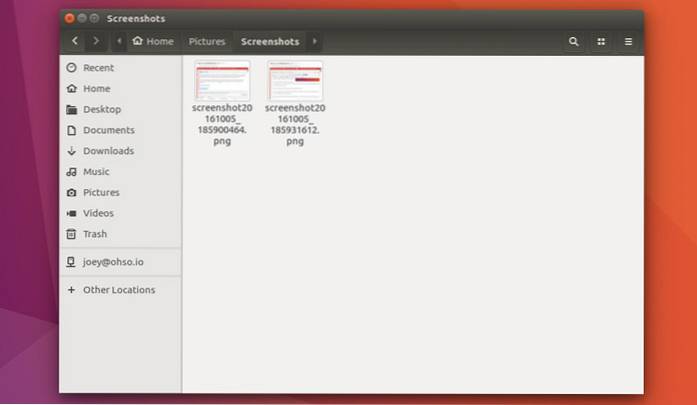
Task: Open Other Locations
Action: pyautogui.click(x=119, y=290)
